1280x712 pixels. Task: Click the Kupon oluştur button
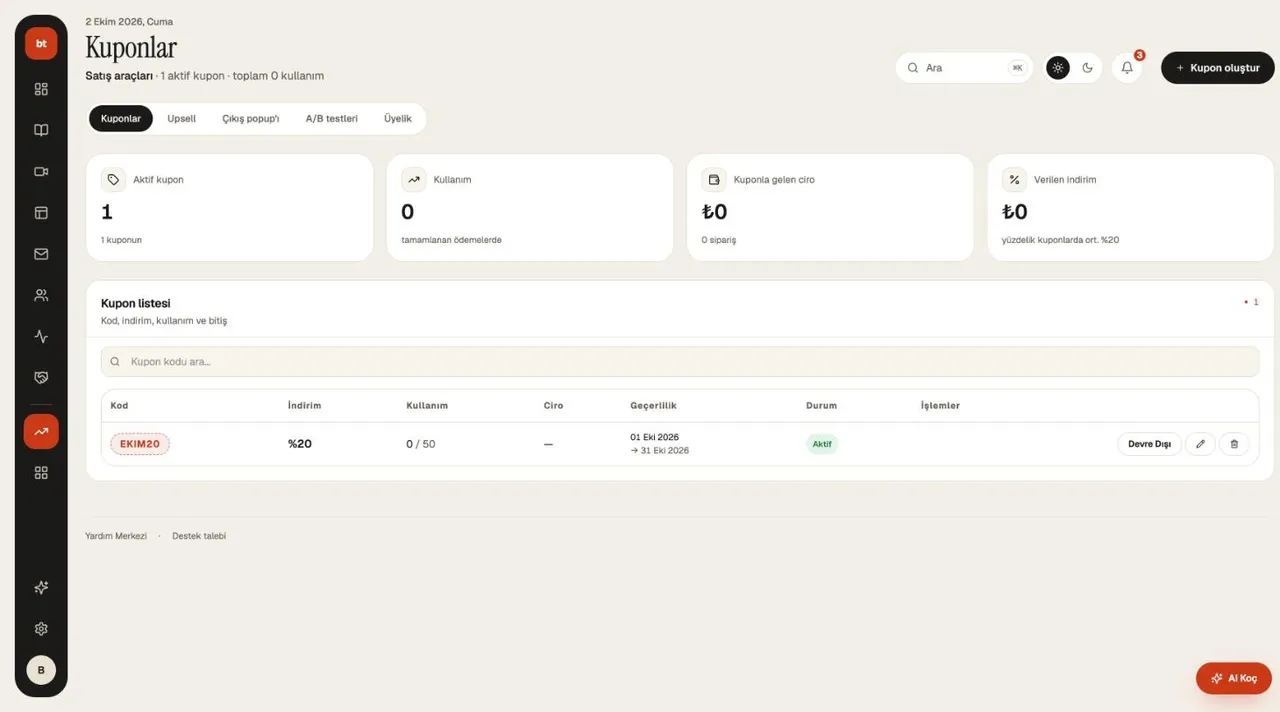1218,68
